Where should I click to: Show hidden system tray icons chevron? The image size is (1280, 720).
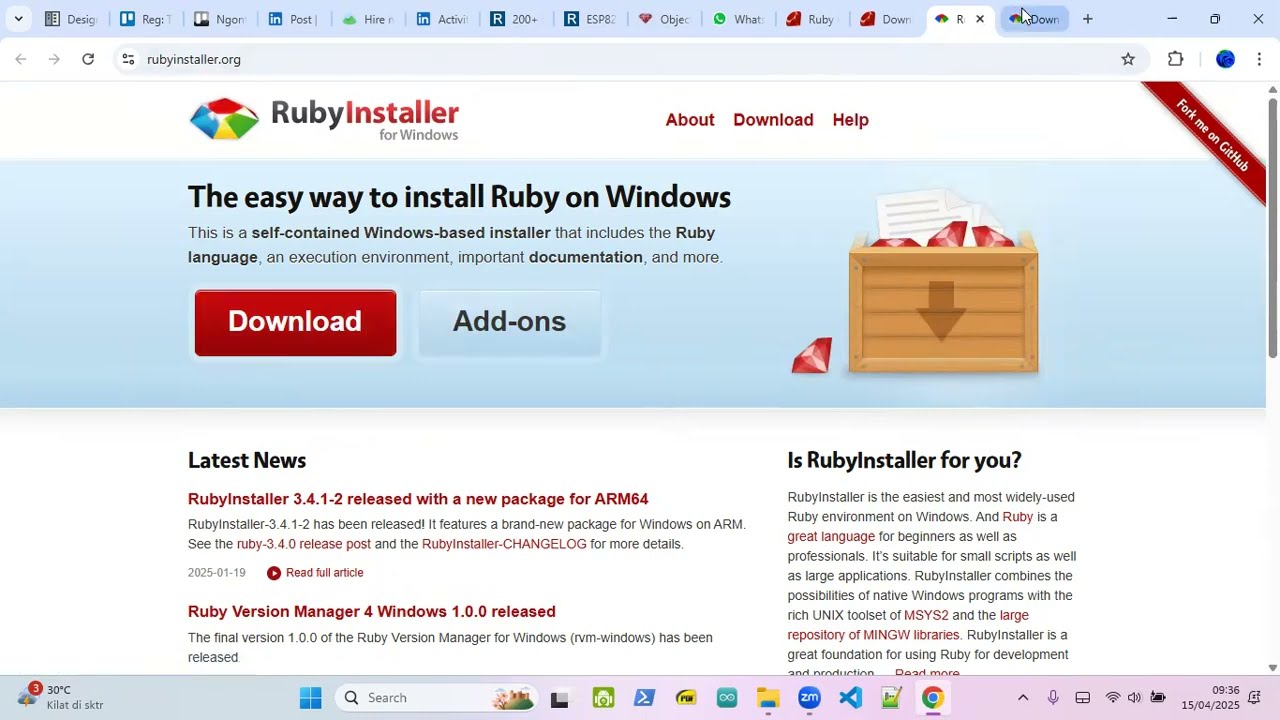point(1022,698)
